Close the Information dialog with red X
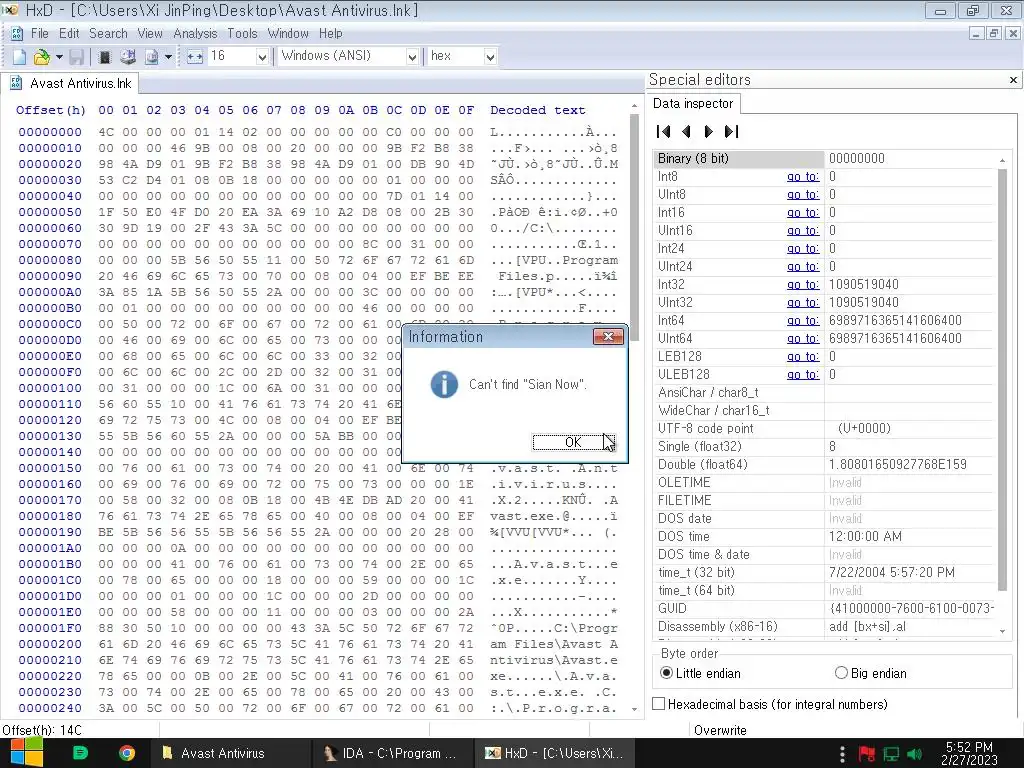 [608, 336]
